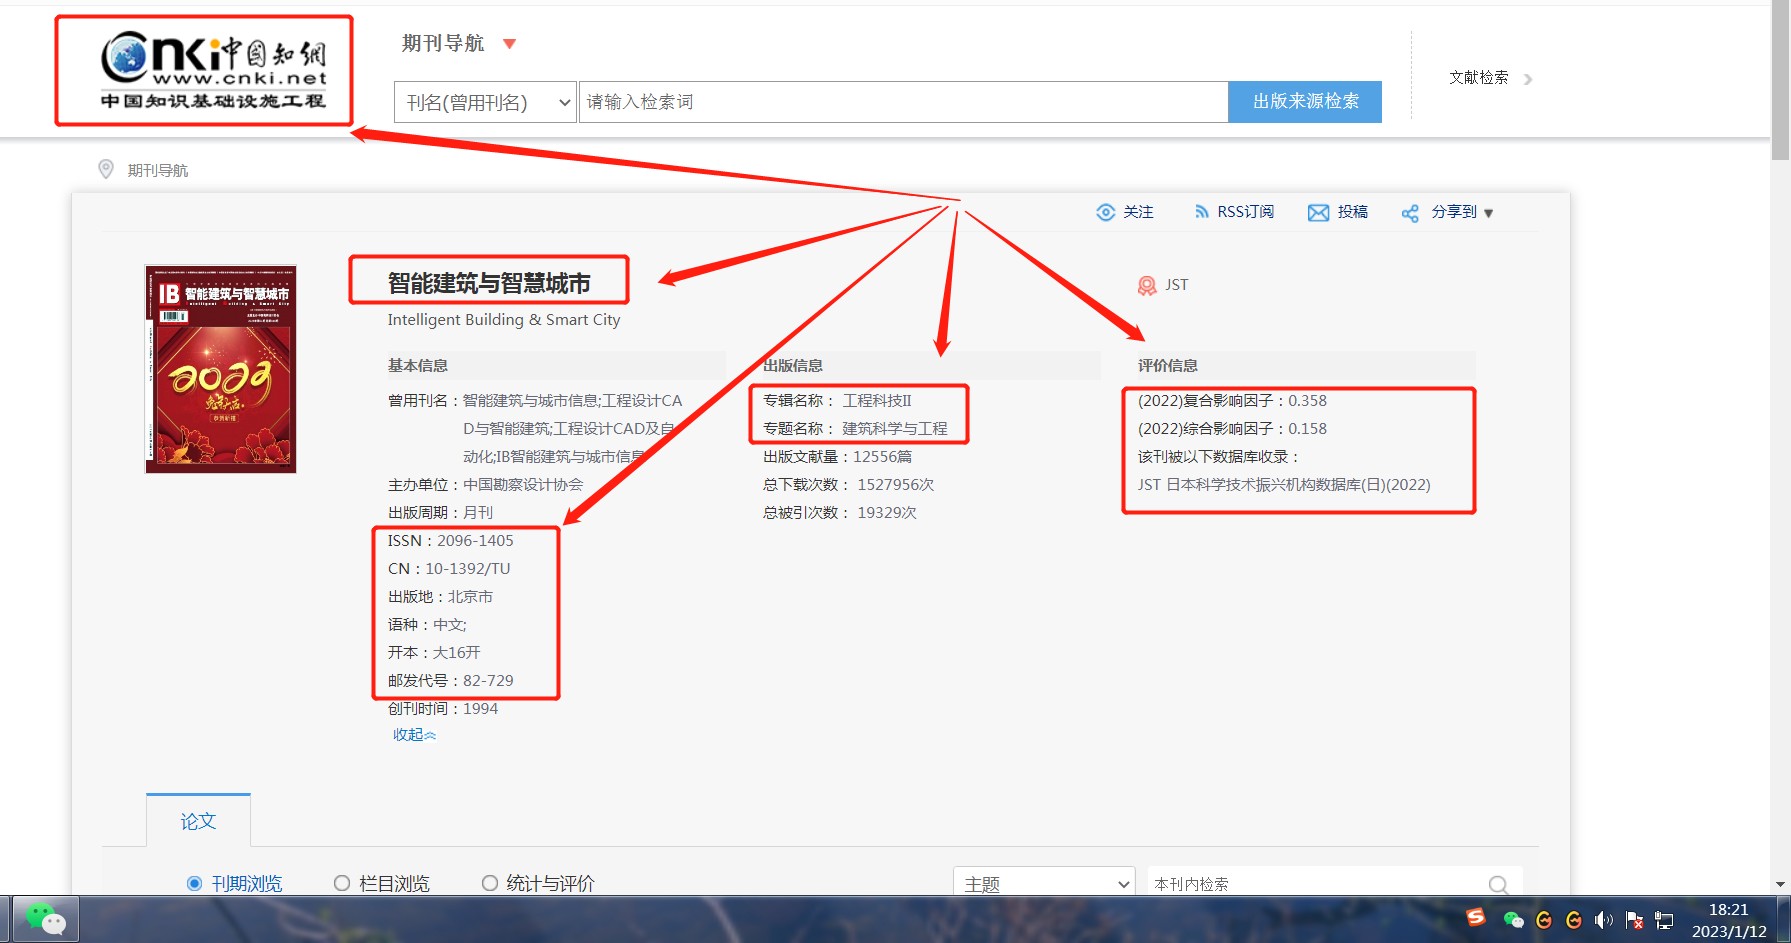Focus the 请输入检索词 search input
1791x943 pixels.
coord(904,102)
